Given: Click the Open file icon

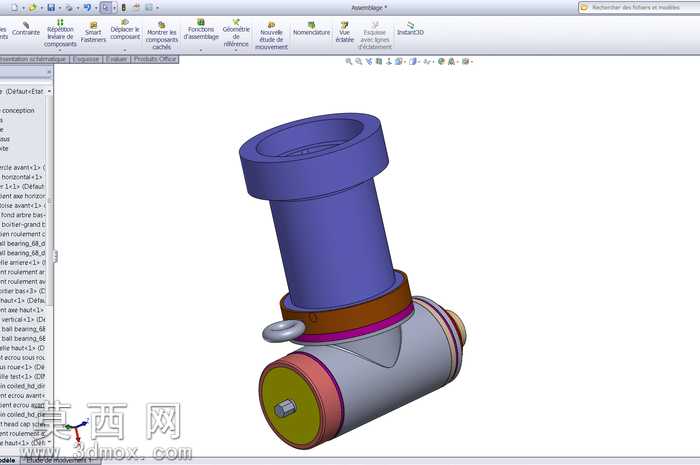Looking at the screenshot, I should (33, 8).
